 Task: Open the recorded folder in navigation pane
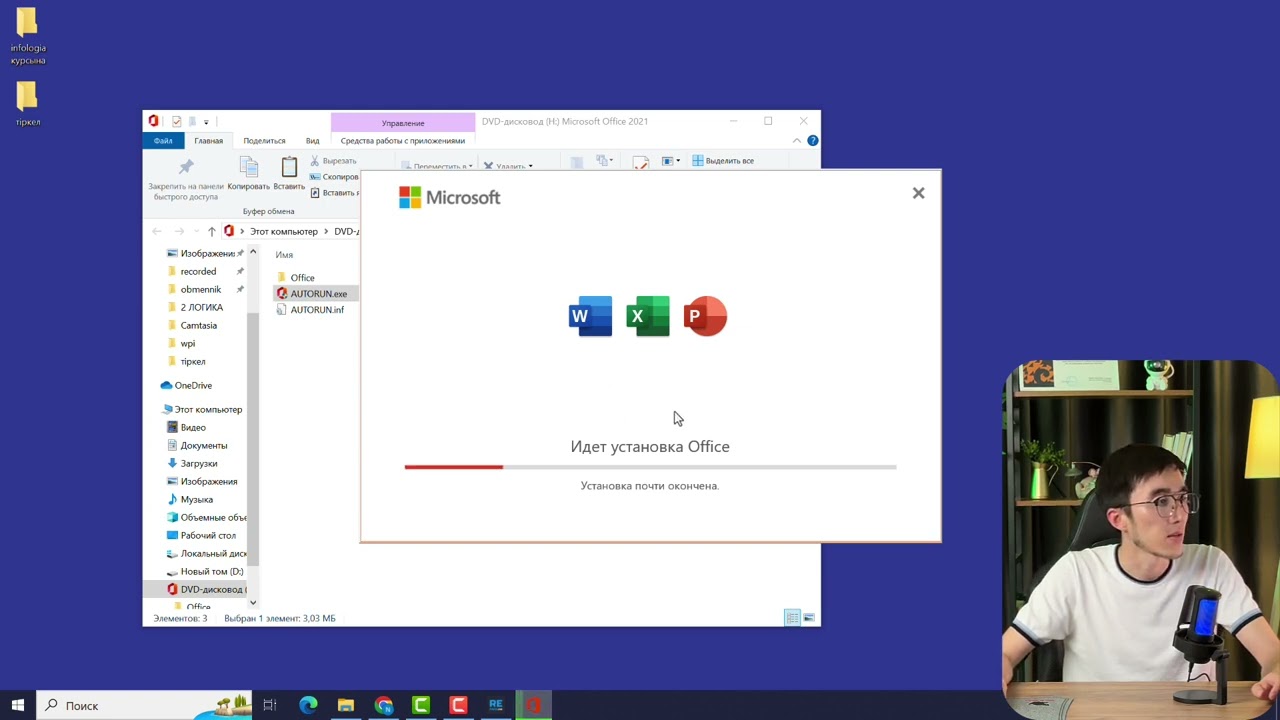[x=198, y=272]
